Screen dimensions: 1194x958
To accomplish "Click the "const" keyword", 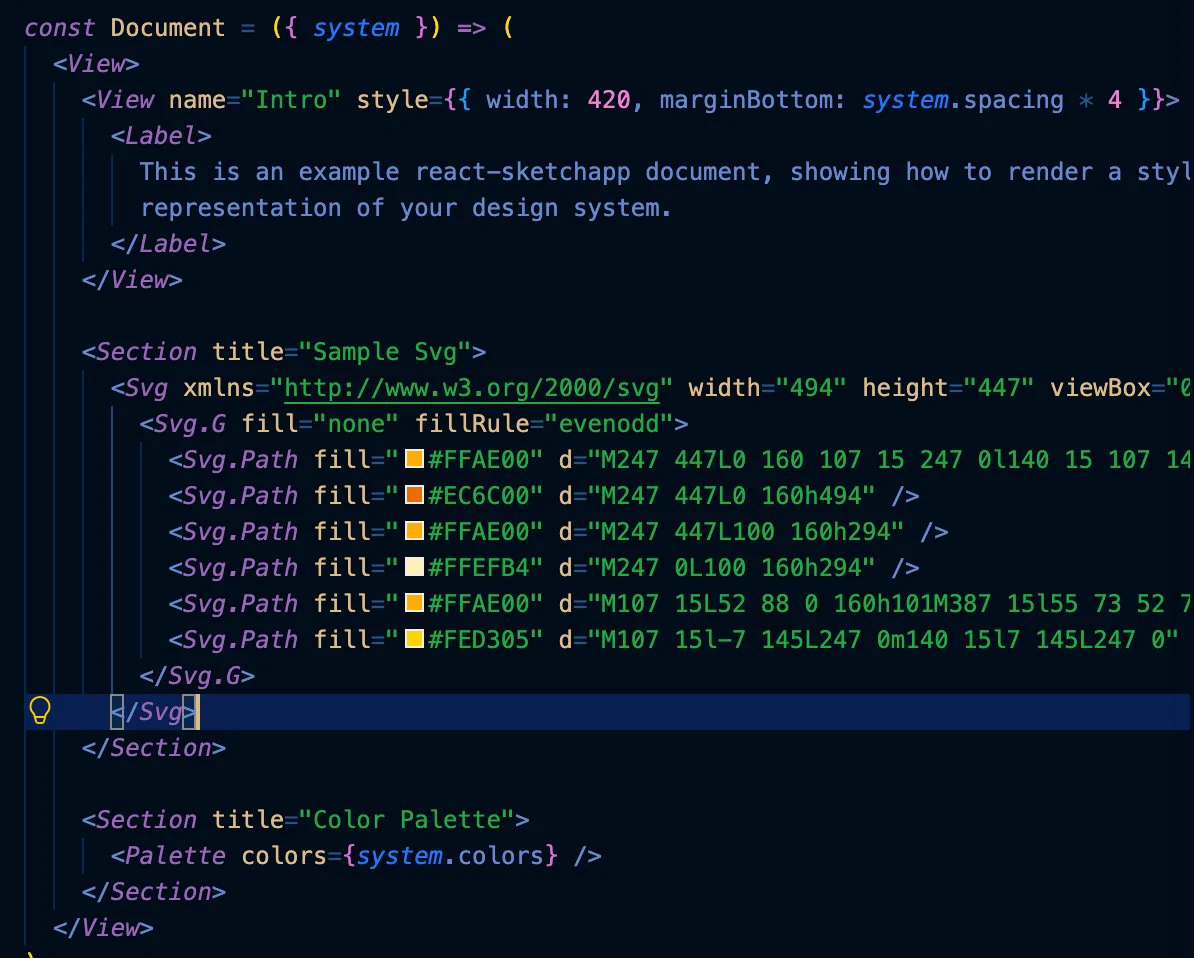I will [x=59, y=28].
